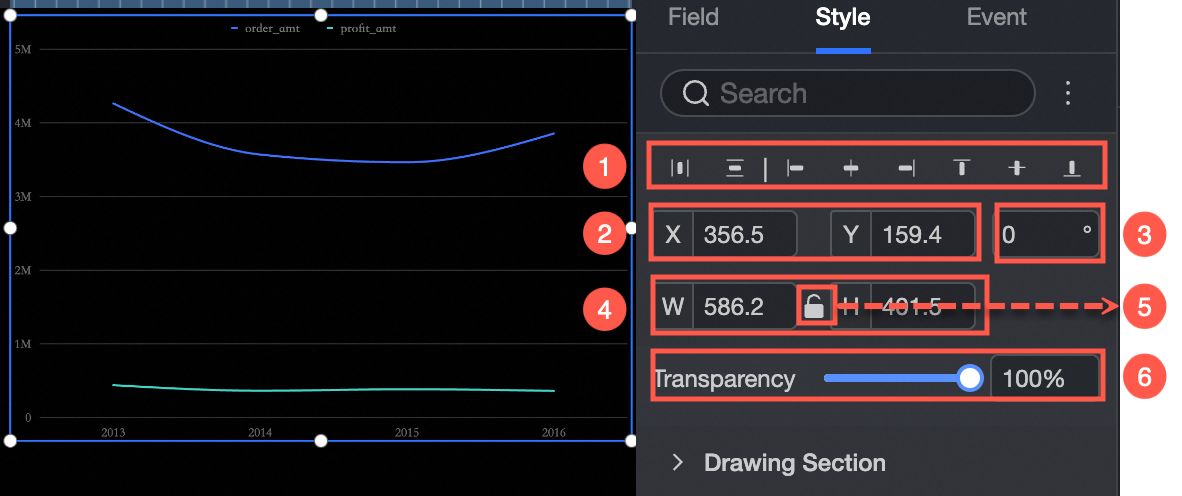Click the align right icon
The width and height of the screenshot is (1182, 496).
907,168
